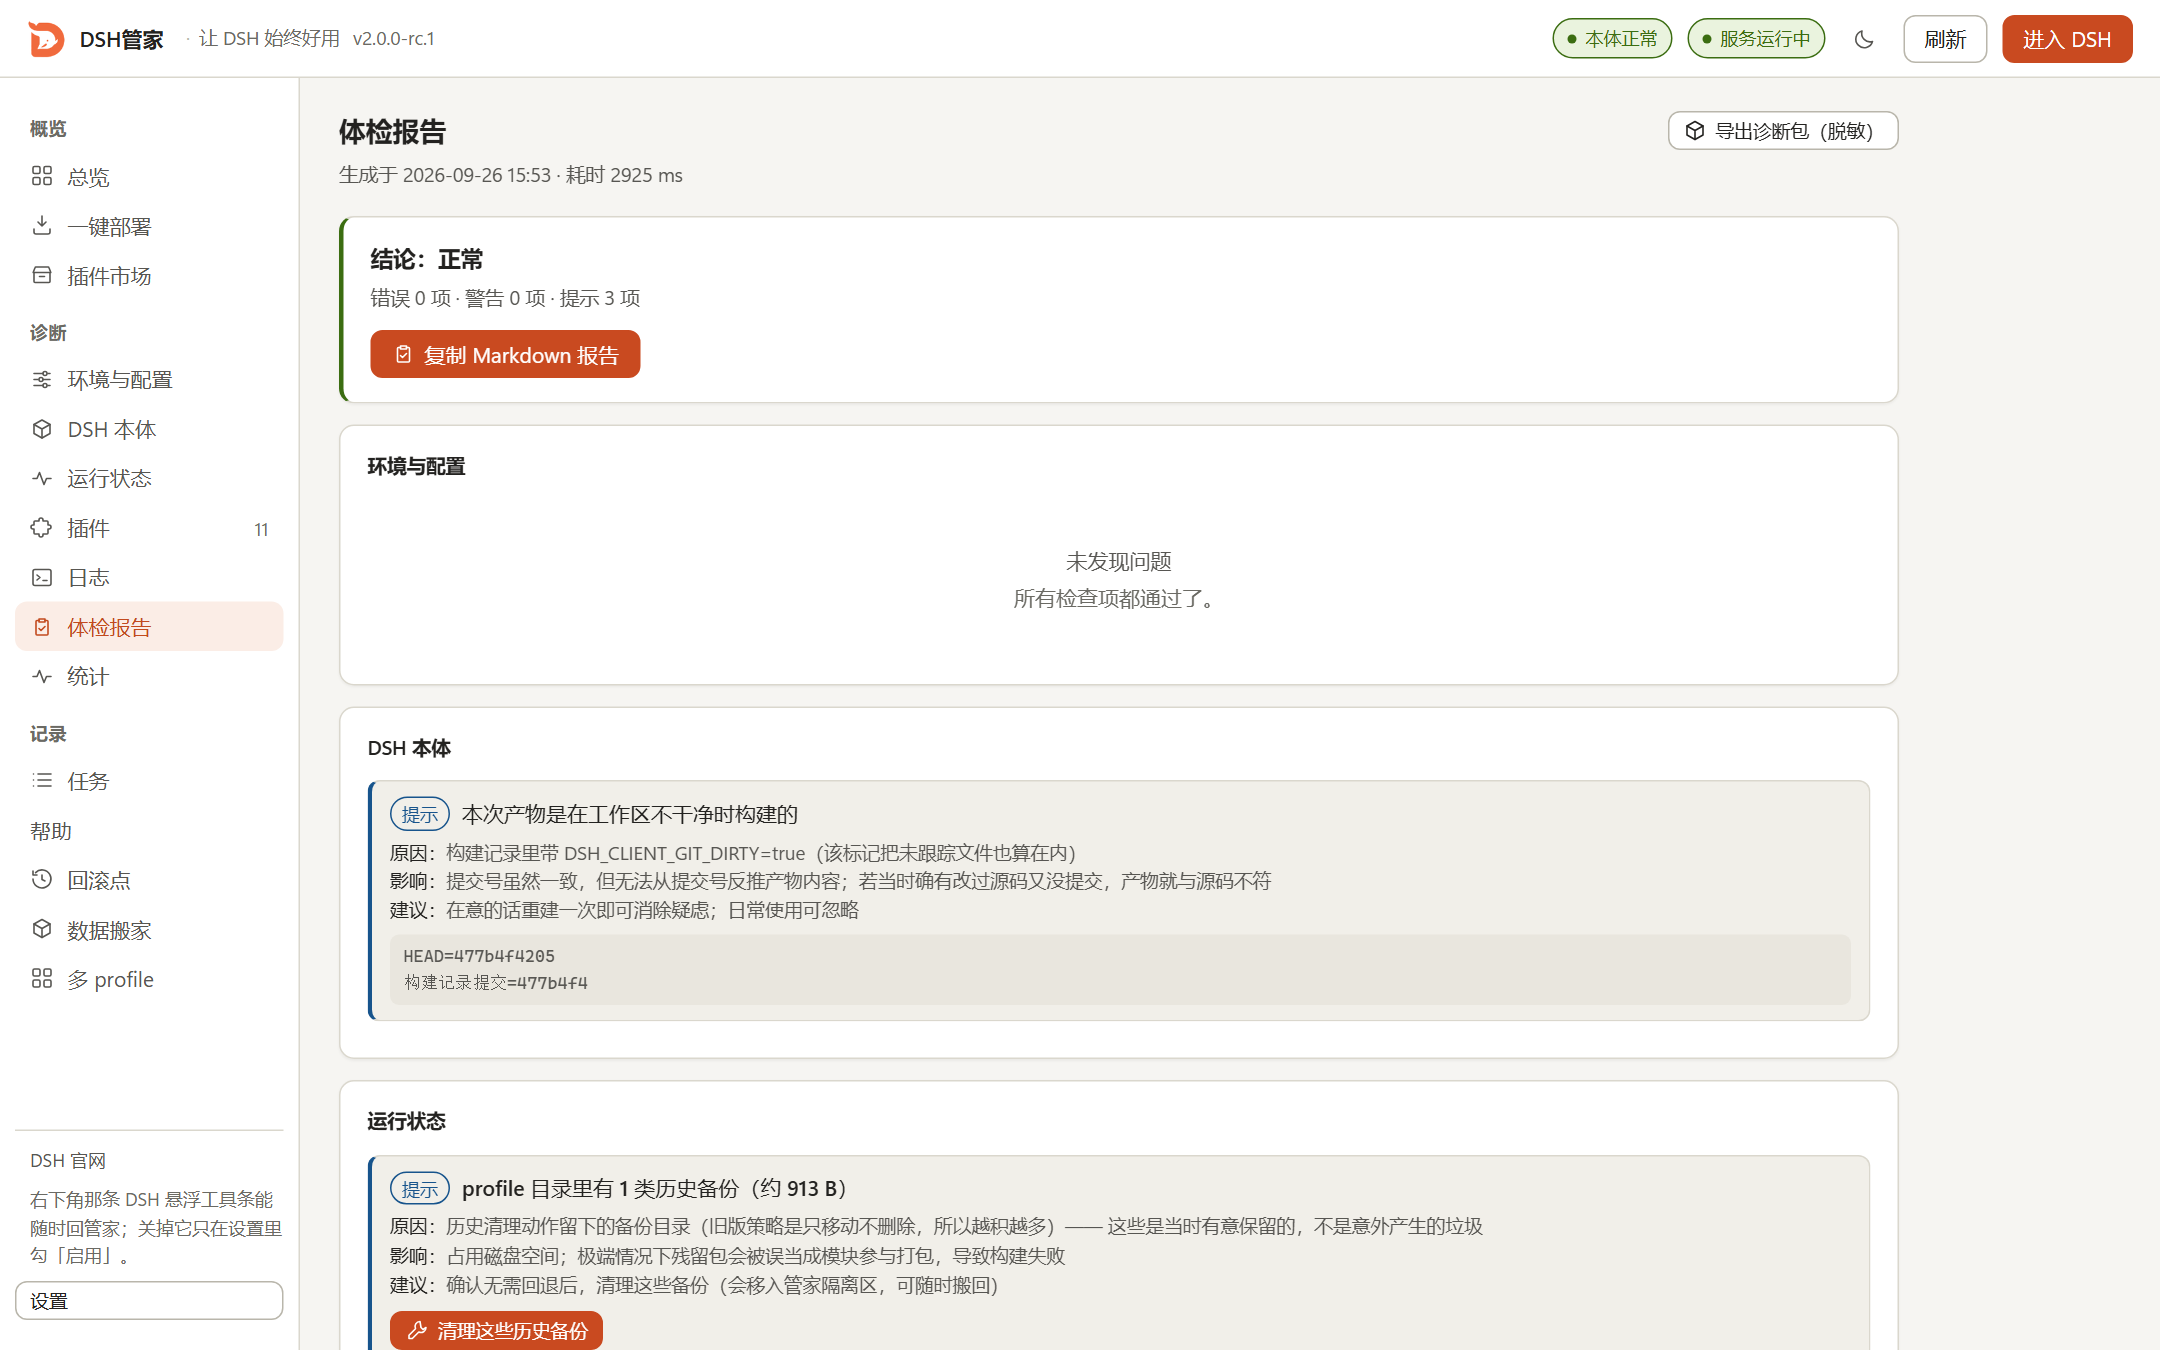
Task: Click 插件 puzzle piece icon
Action: click(42, 528)
